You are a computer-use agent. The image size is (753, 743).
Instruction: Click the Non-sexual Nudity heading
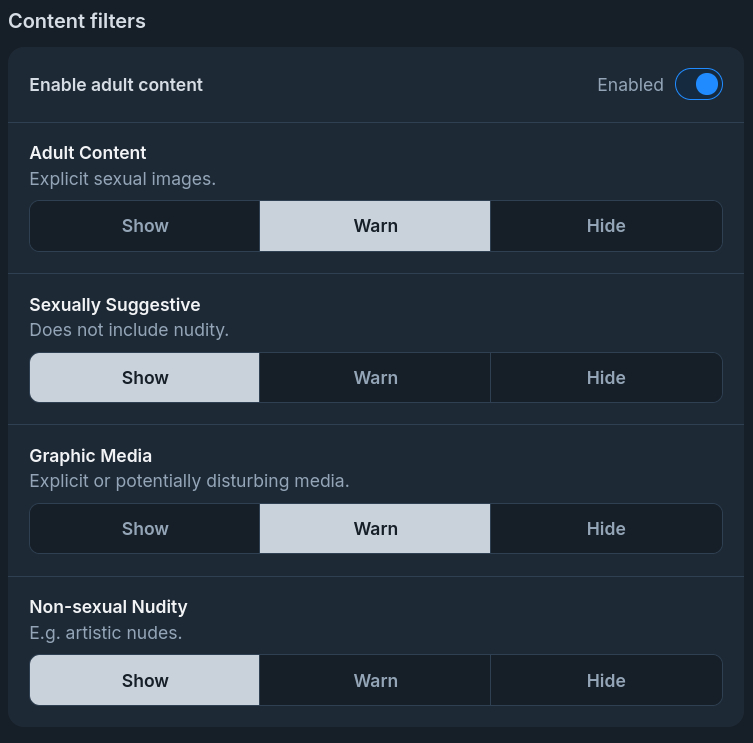(x=108, y=607)
